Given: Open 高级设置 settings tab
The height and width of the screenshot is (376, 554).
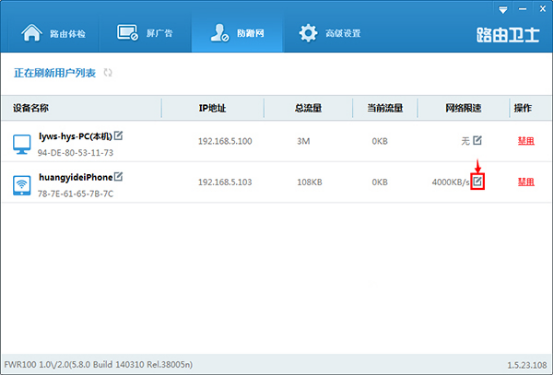Looking at the screenshot, I should [330, 33].
